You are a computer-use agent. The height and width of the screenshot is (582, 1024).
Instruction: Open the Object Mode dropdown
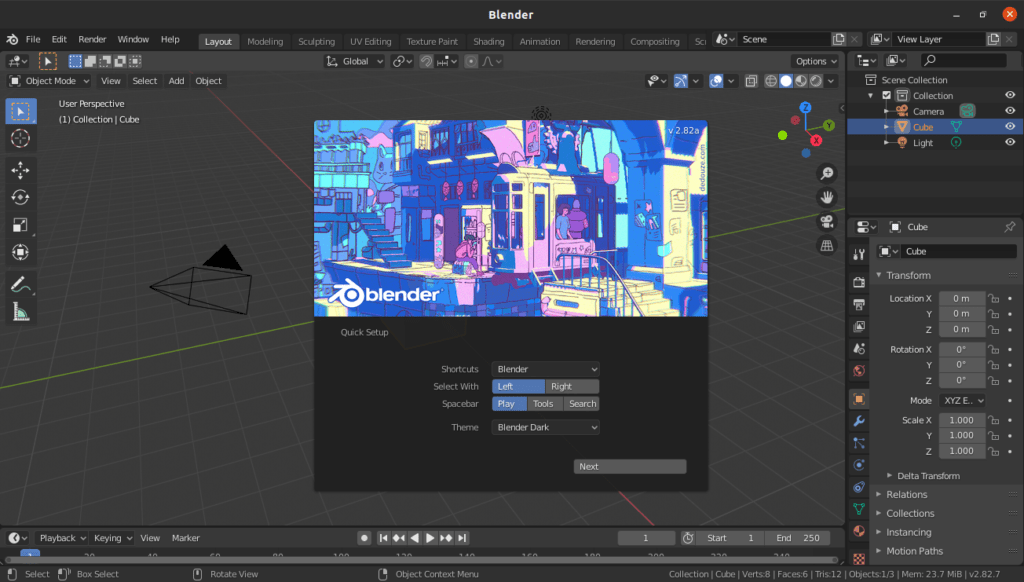point(49,81)
